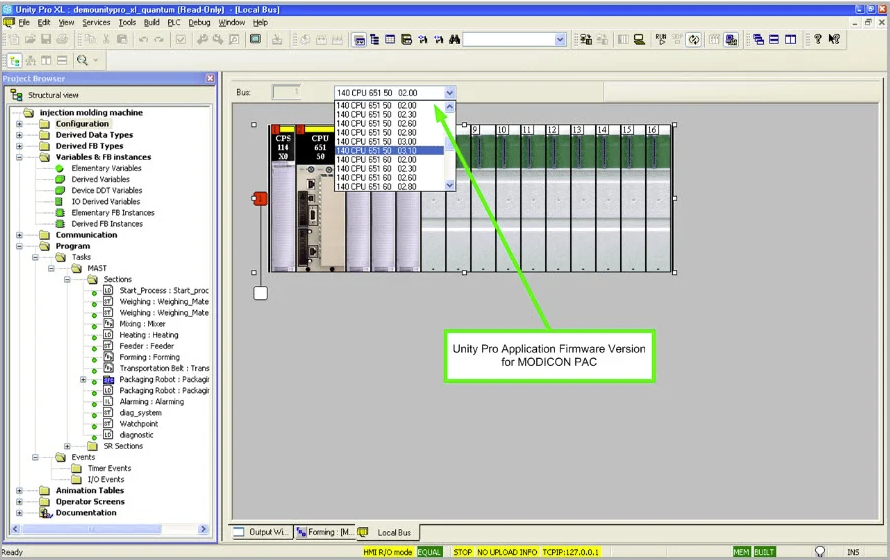Click the Open project folder icon
This screenshot has width=890, height=560.
coord(30,39)
